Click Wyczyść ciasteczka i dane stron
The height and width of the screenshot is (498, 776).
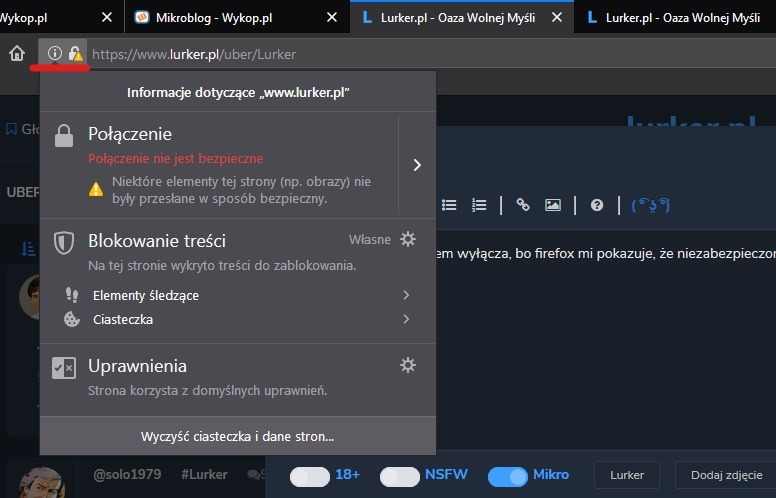click(238, 436)
